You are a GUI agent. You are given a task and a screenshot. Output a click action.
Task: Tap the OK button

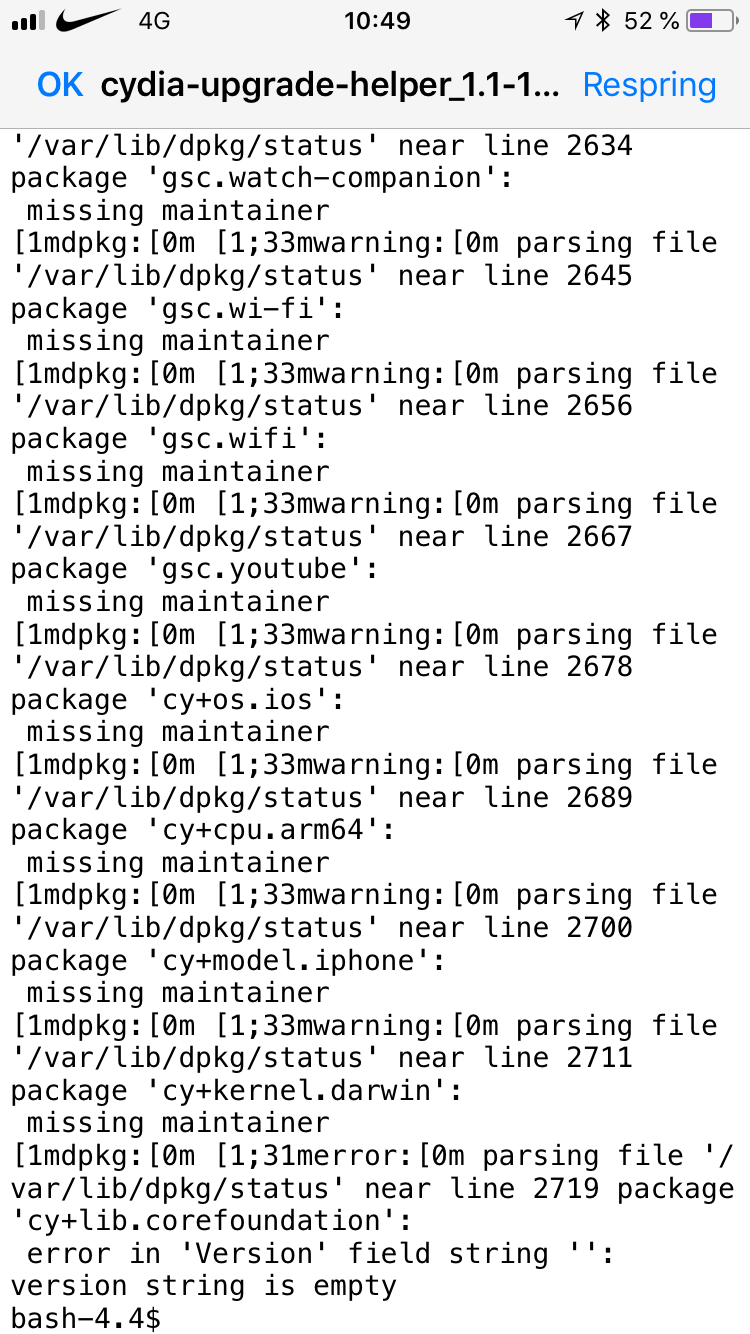pyautogui.click(x=60, y=85)
